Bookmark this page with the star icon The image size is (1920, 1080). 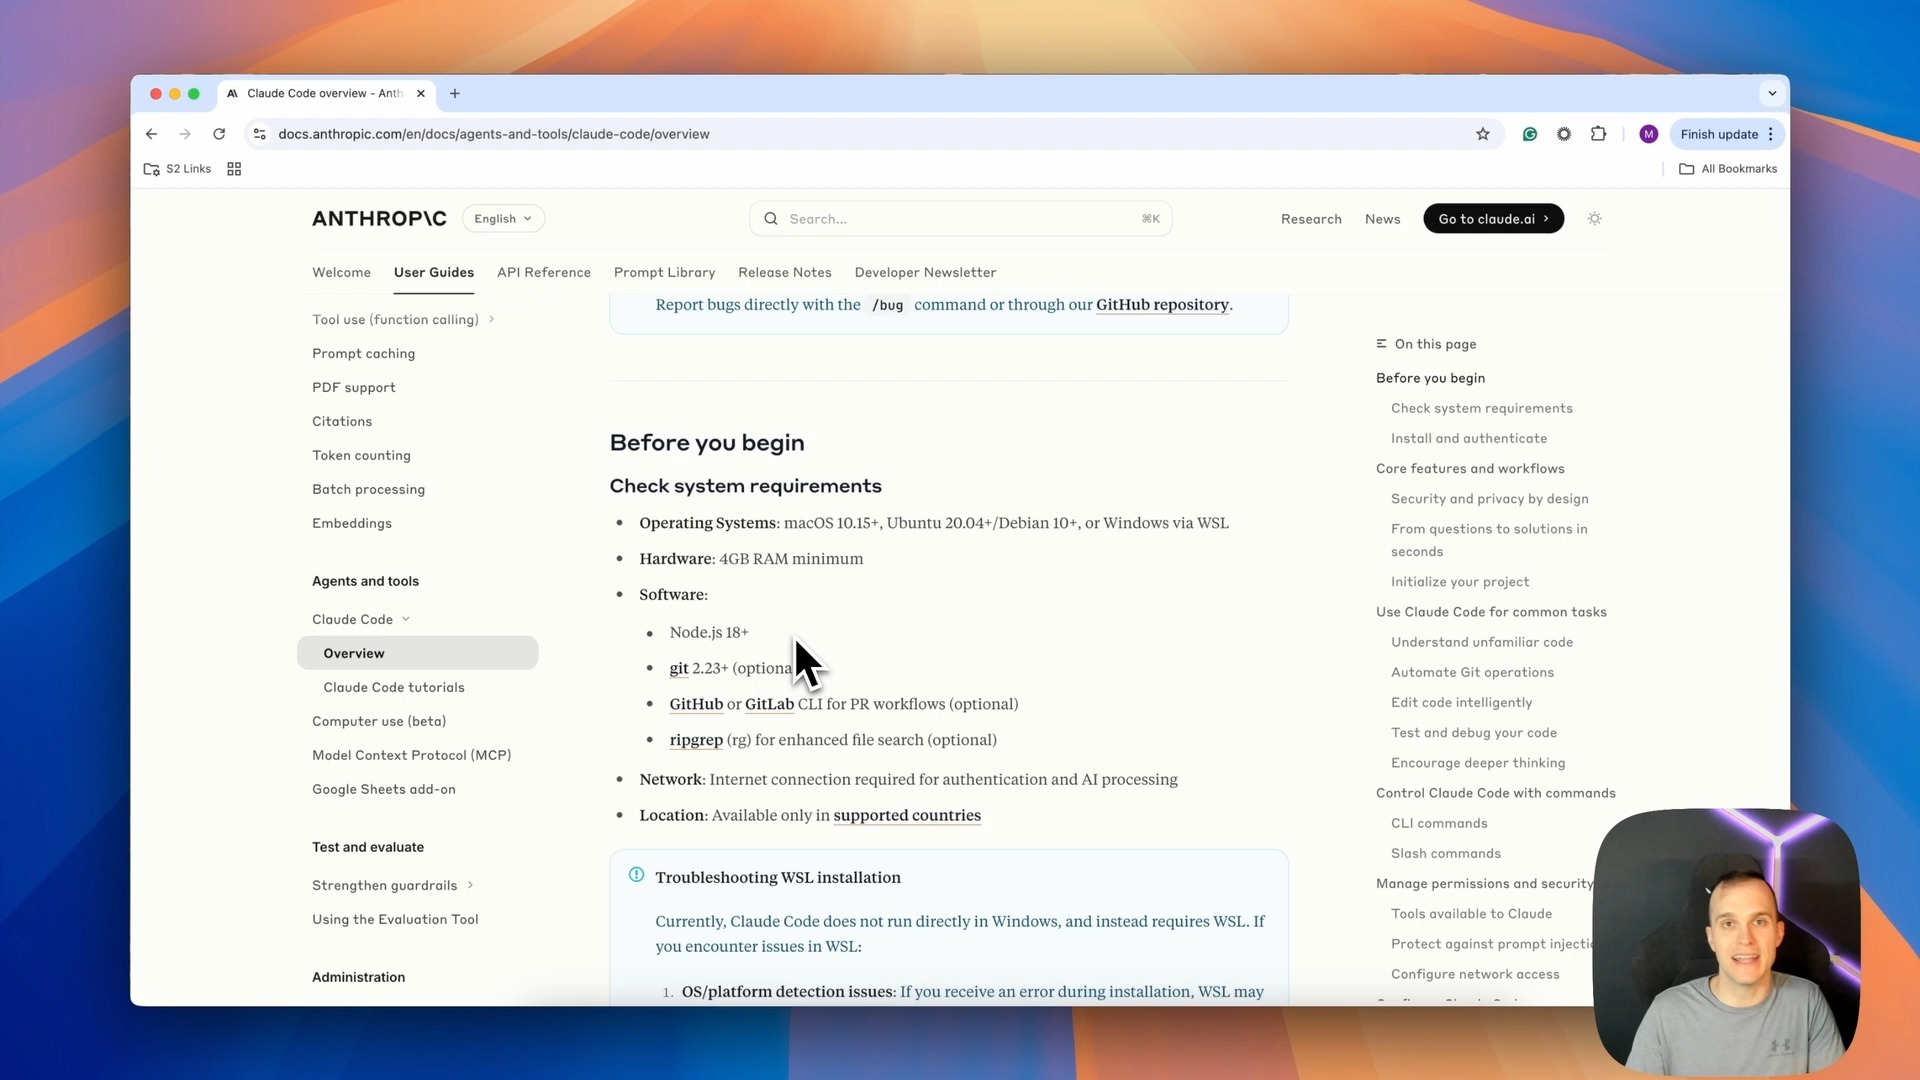(x=1483, y=134)
